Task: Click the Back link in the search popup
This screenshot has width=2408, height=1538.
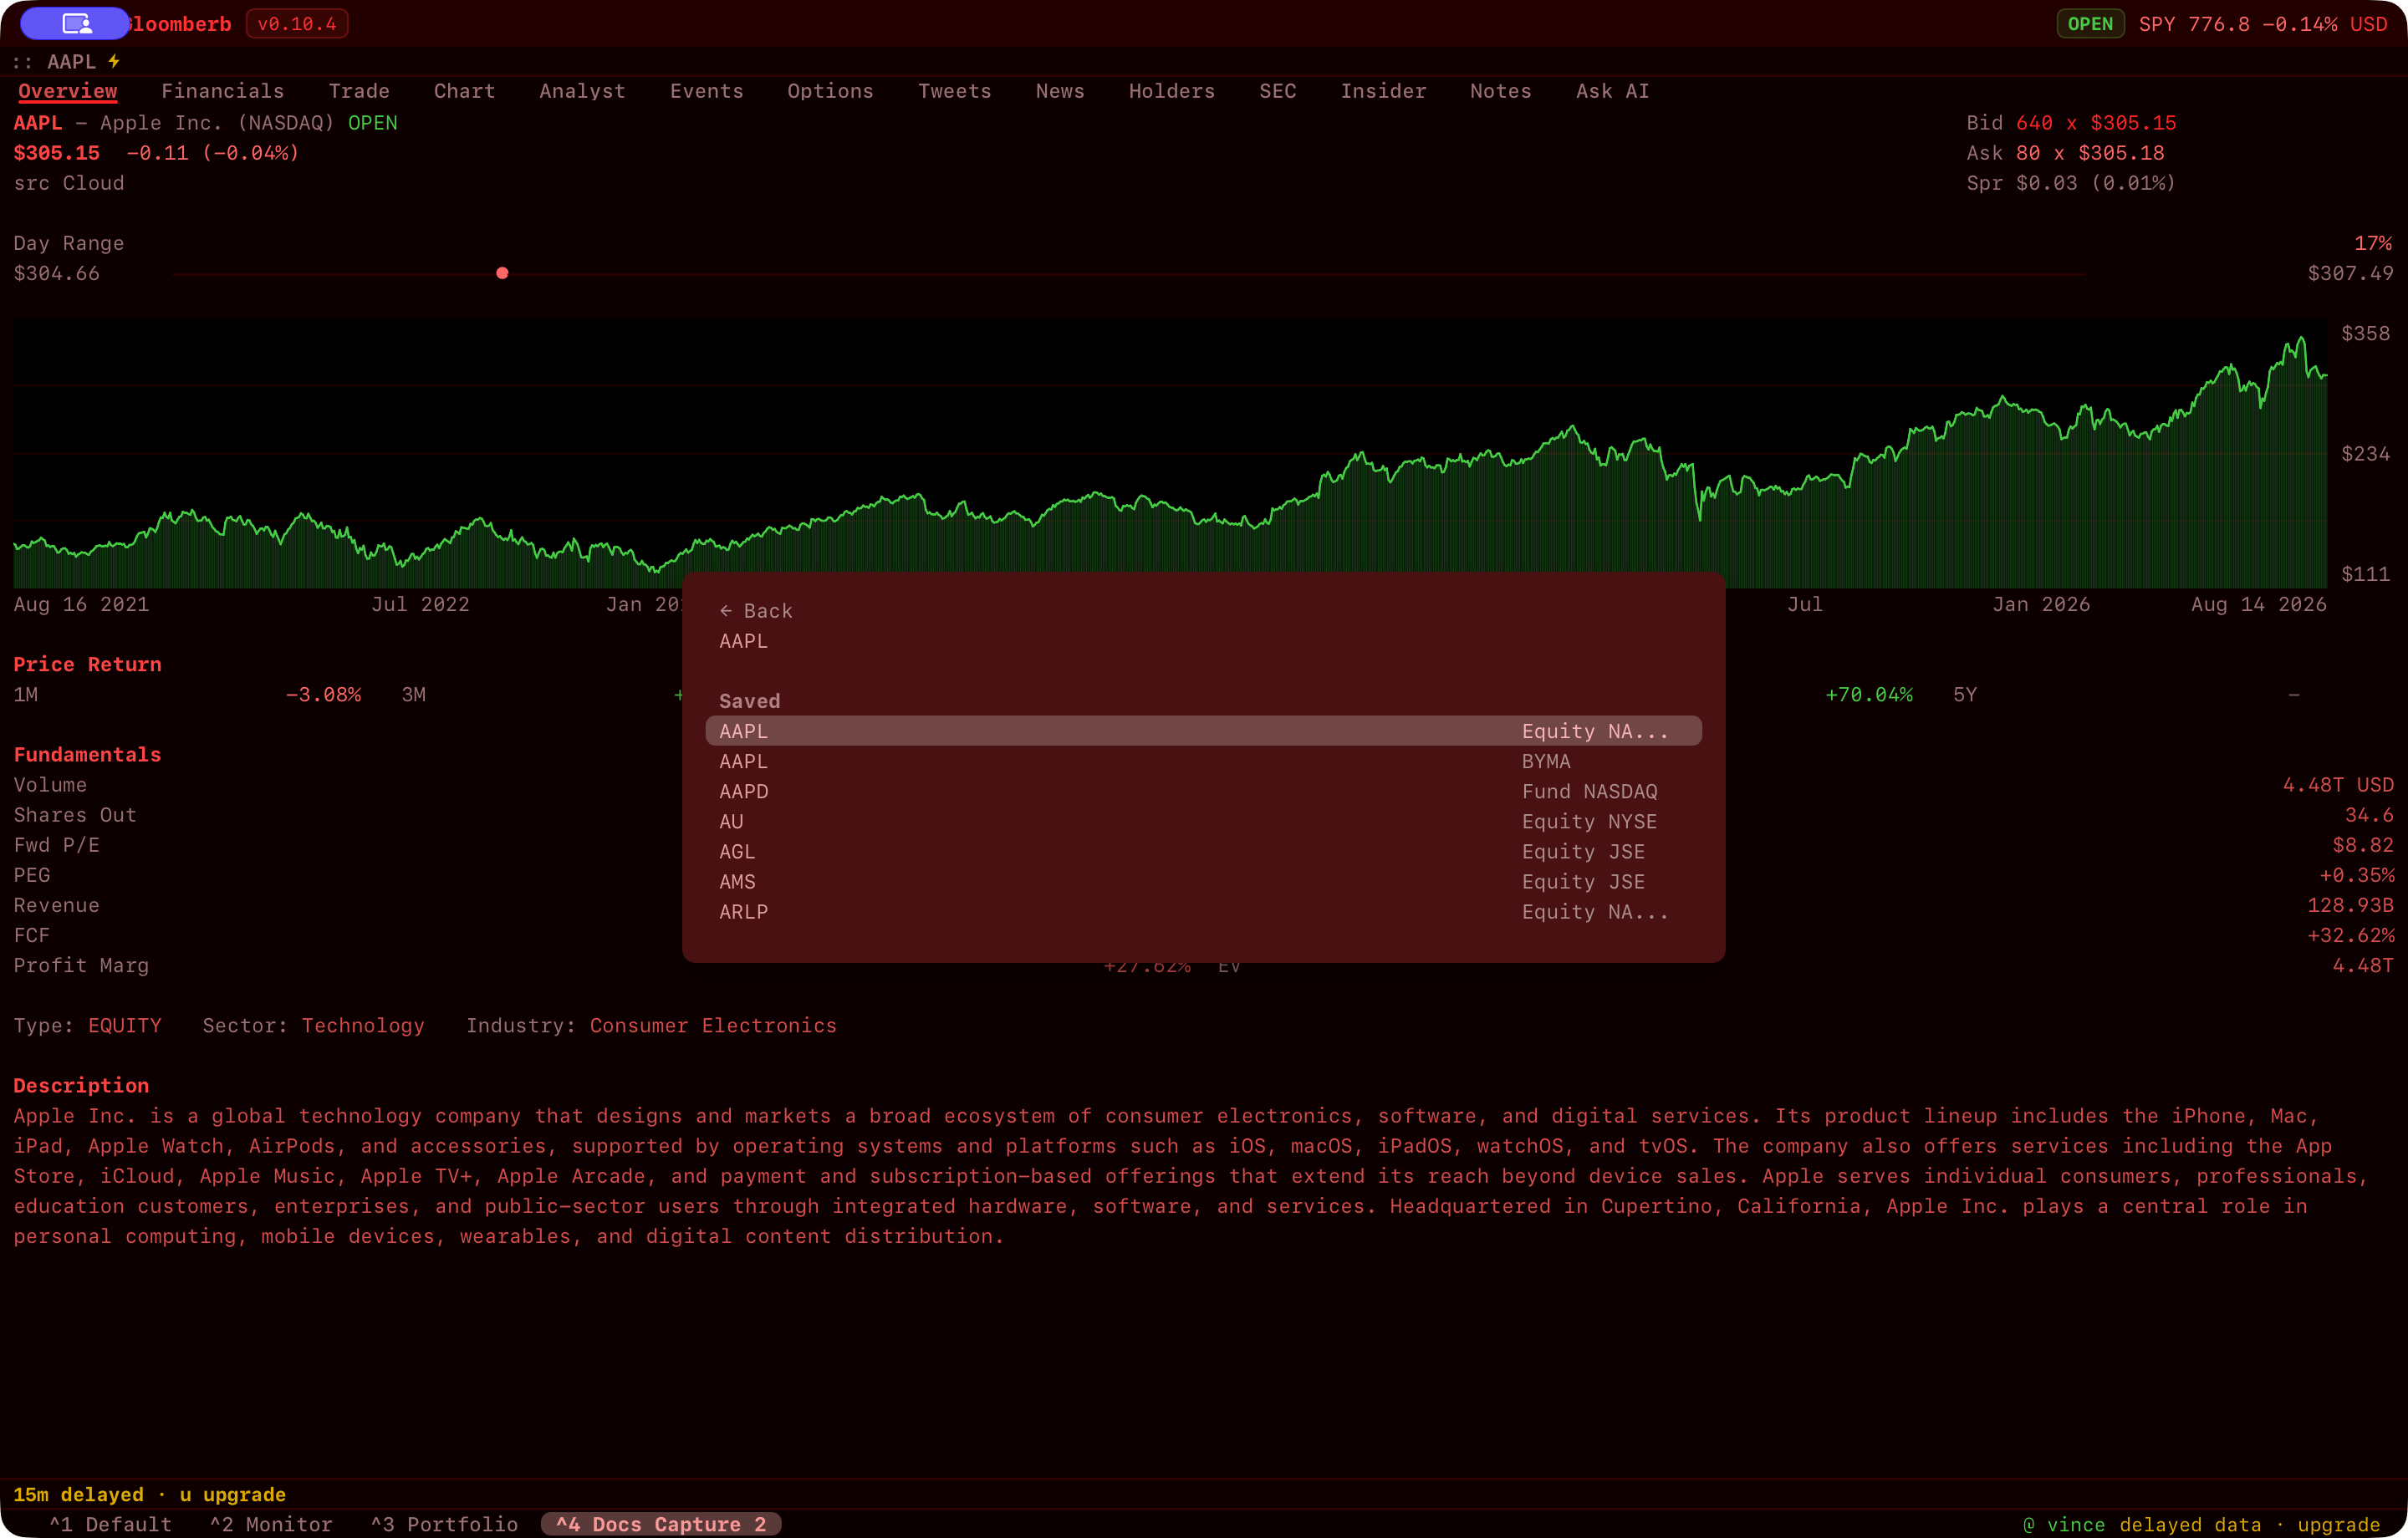Action: 755,611
